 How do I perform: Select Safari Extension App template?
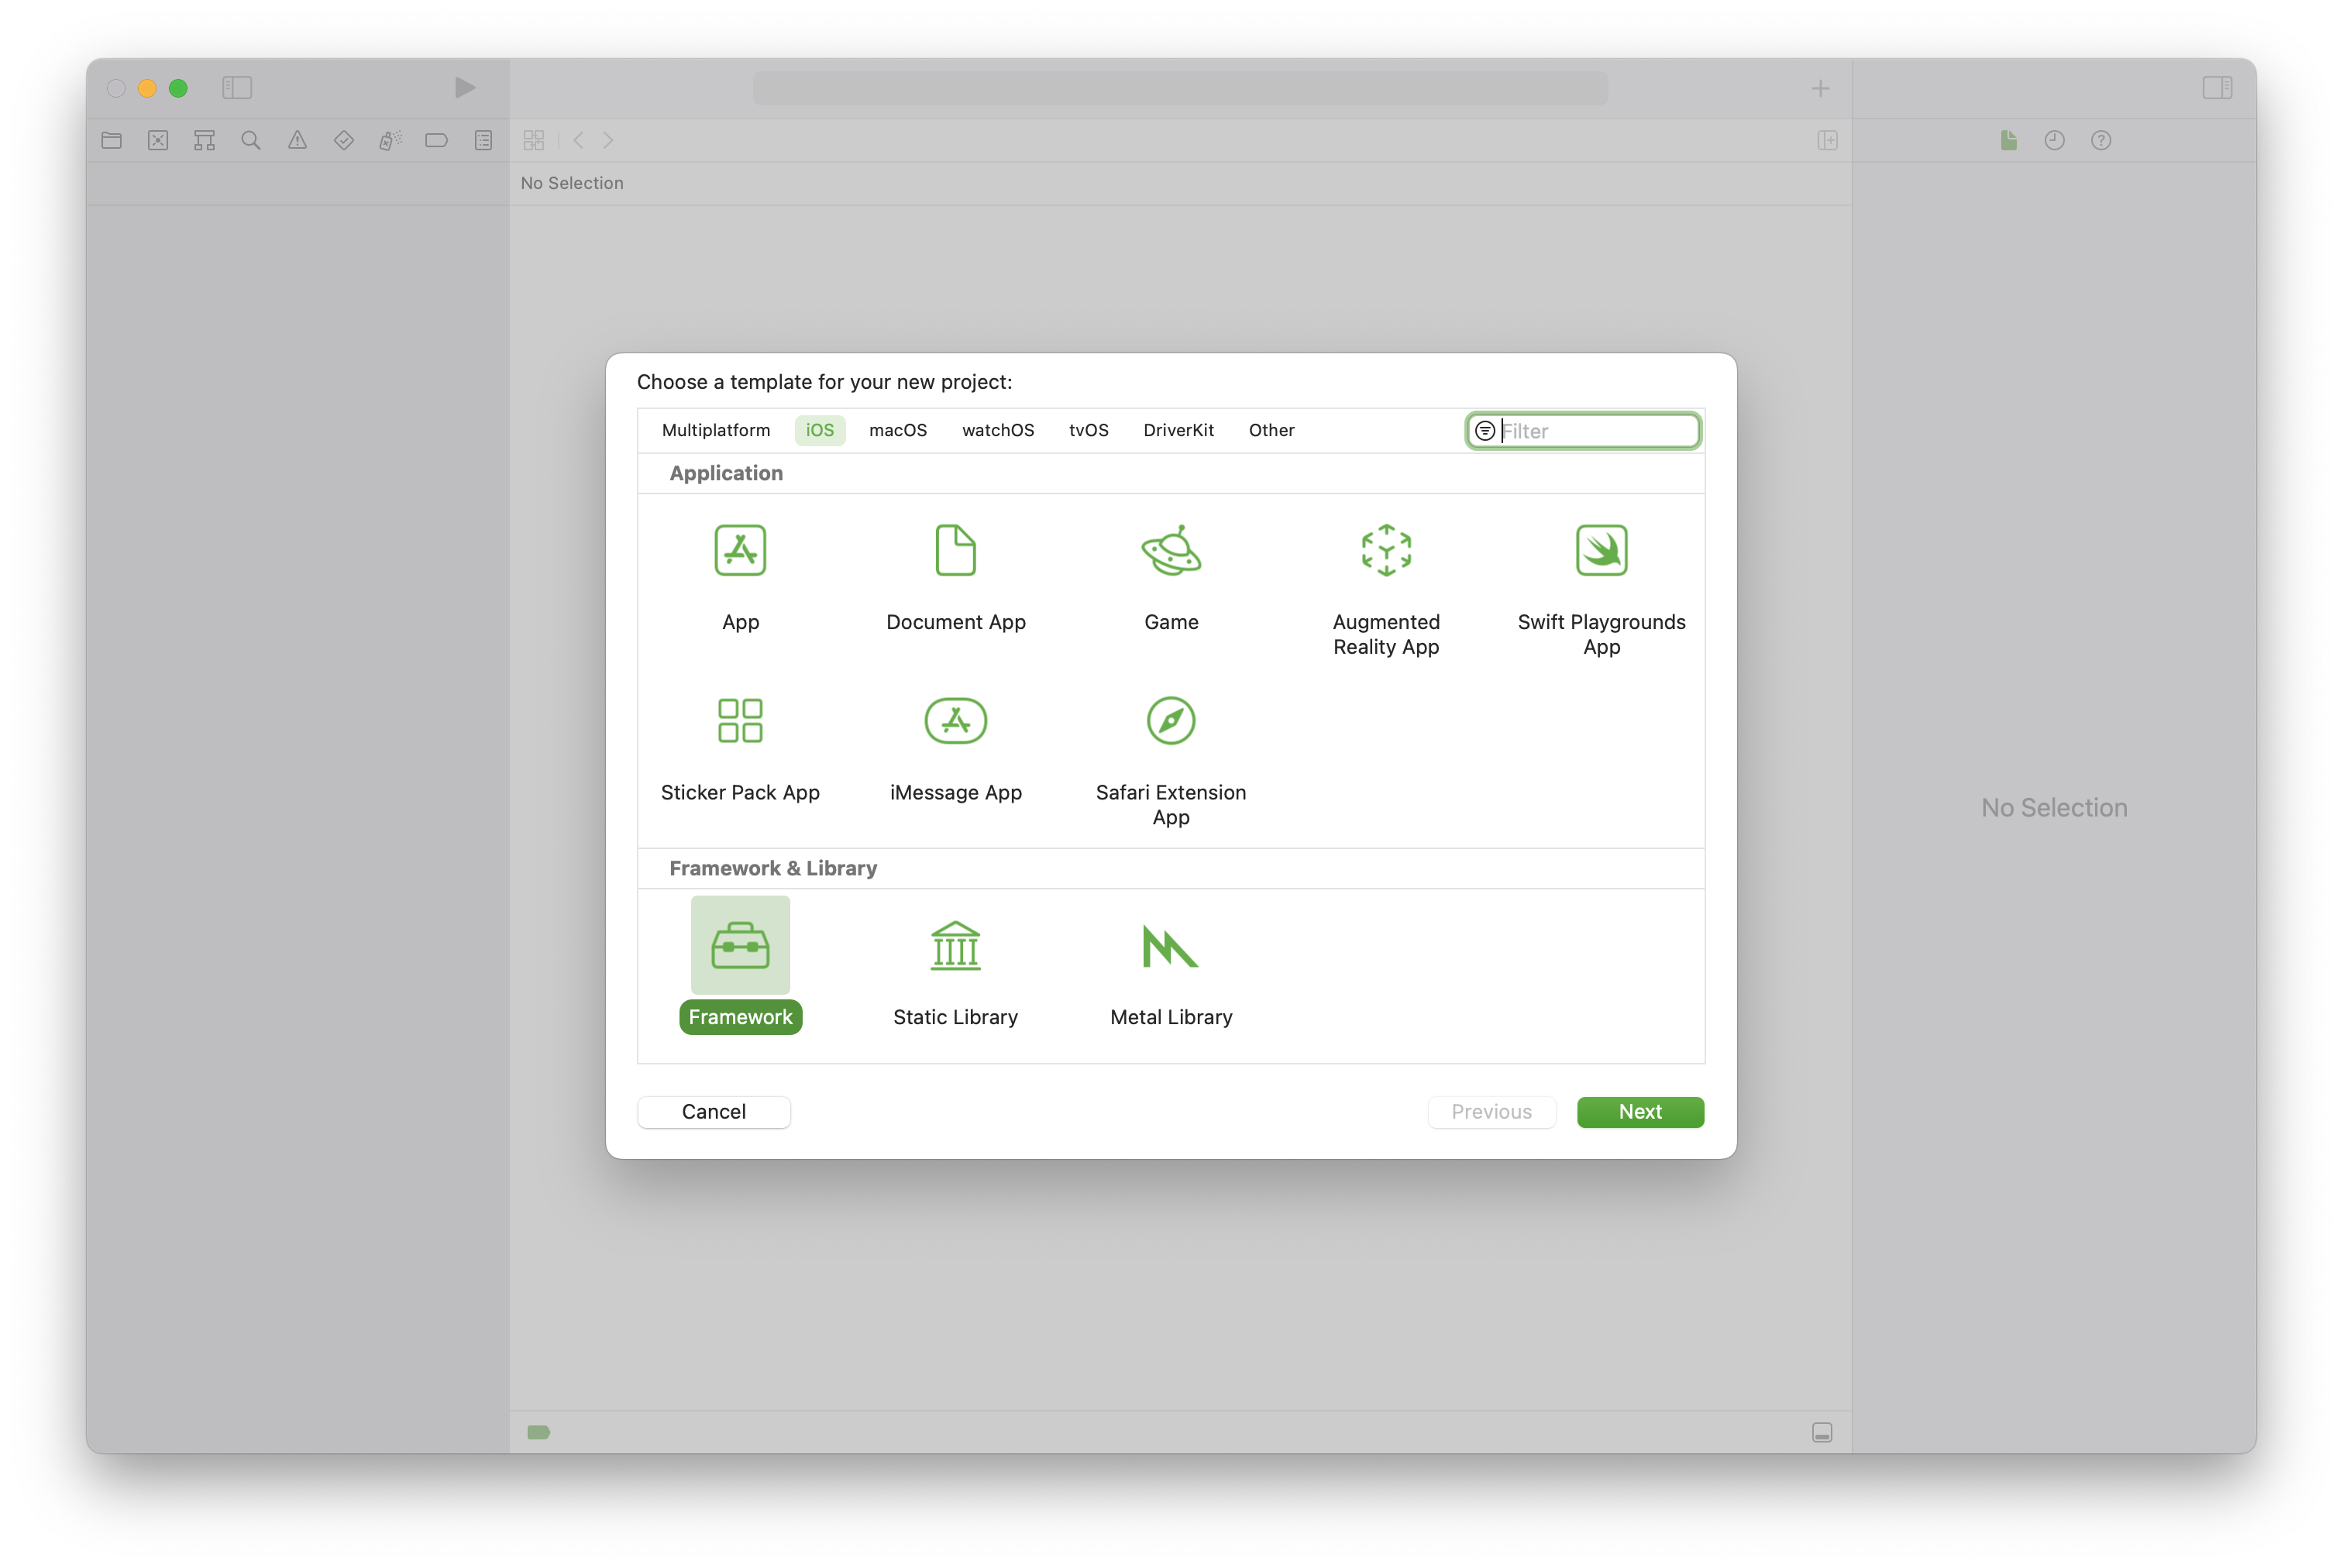(1171, 721)
